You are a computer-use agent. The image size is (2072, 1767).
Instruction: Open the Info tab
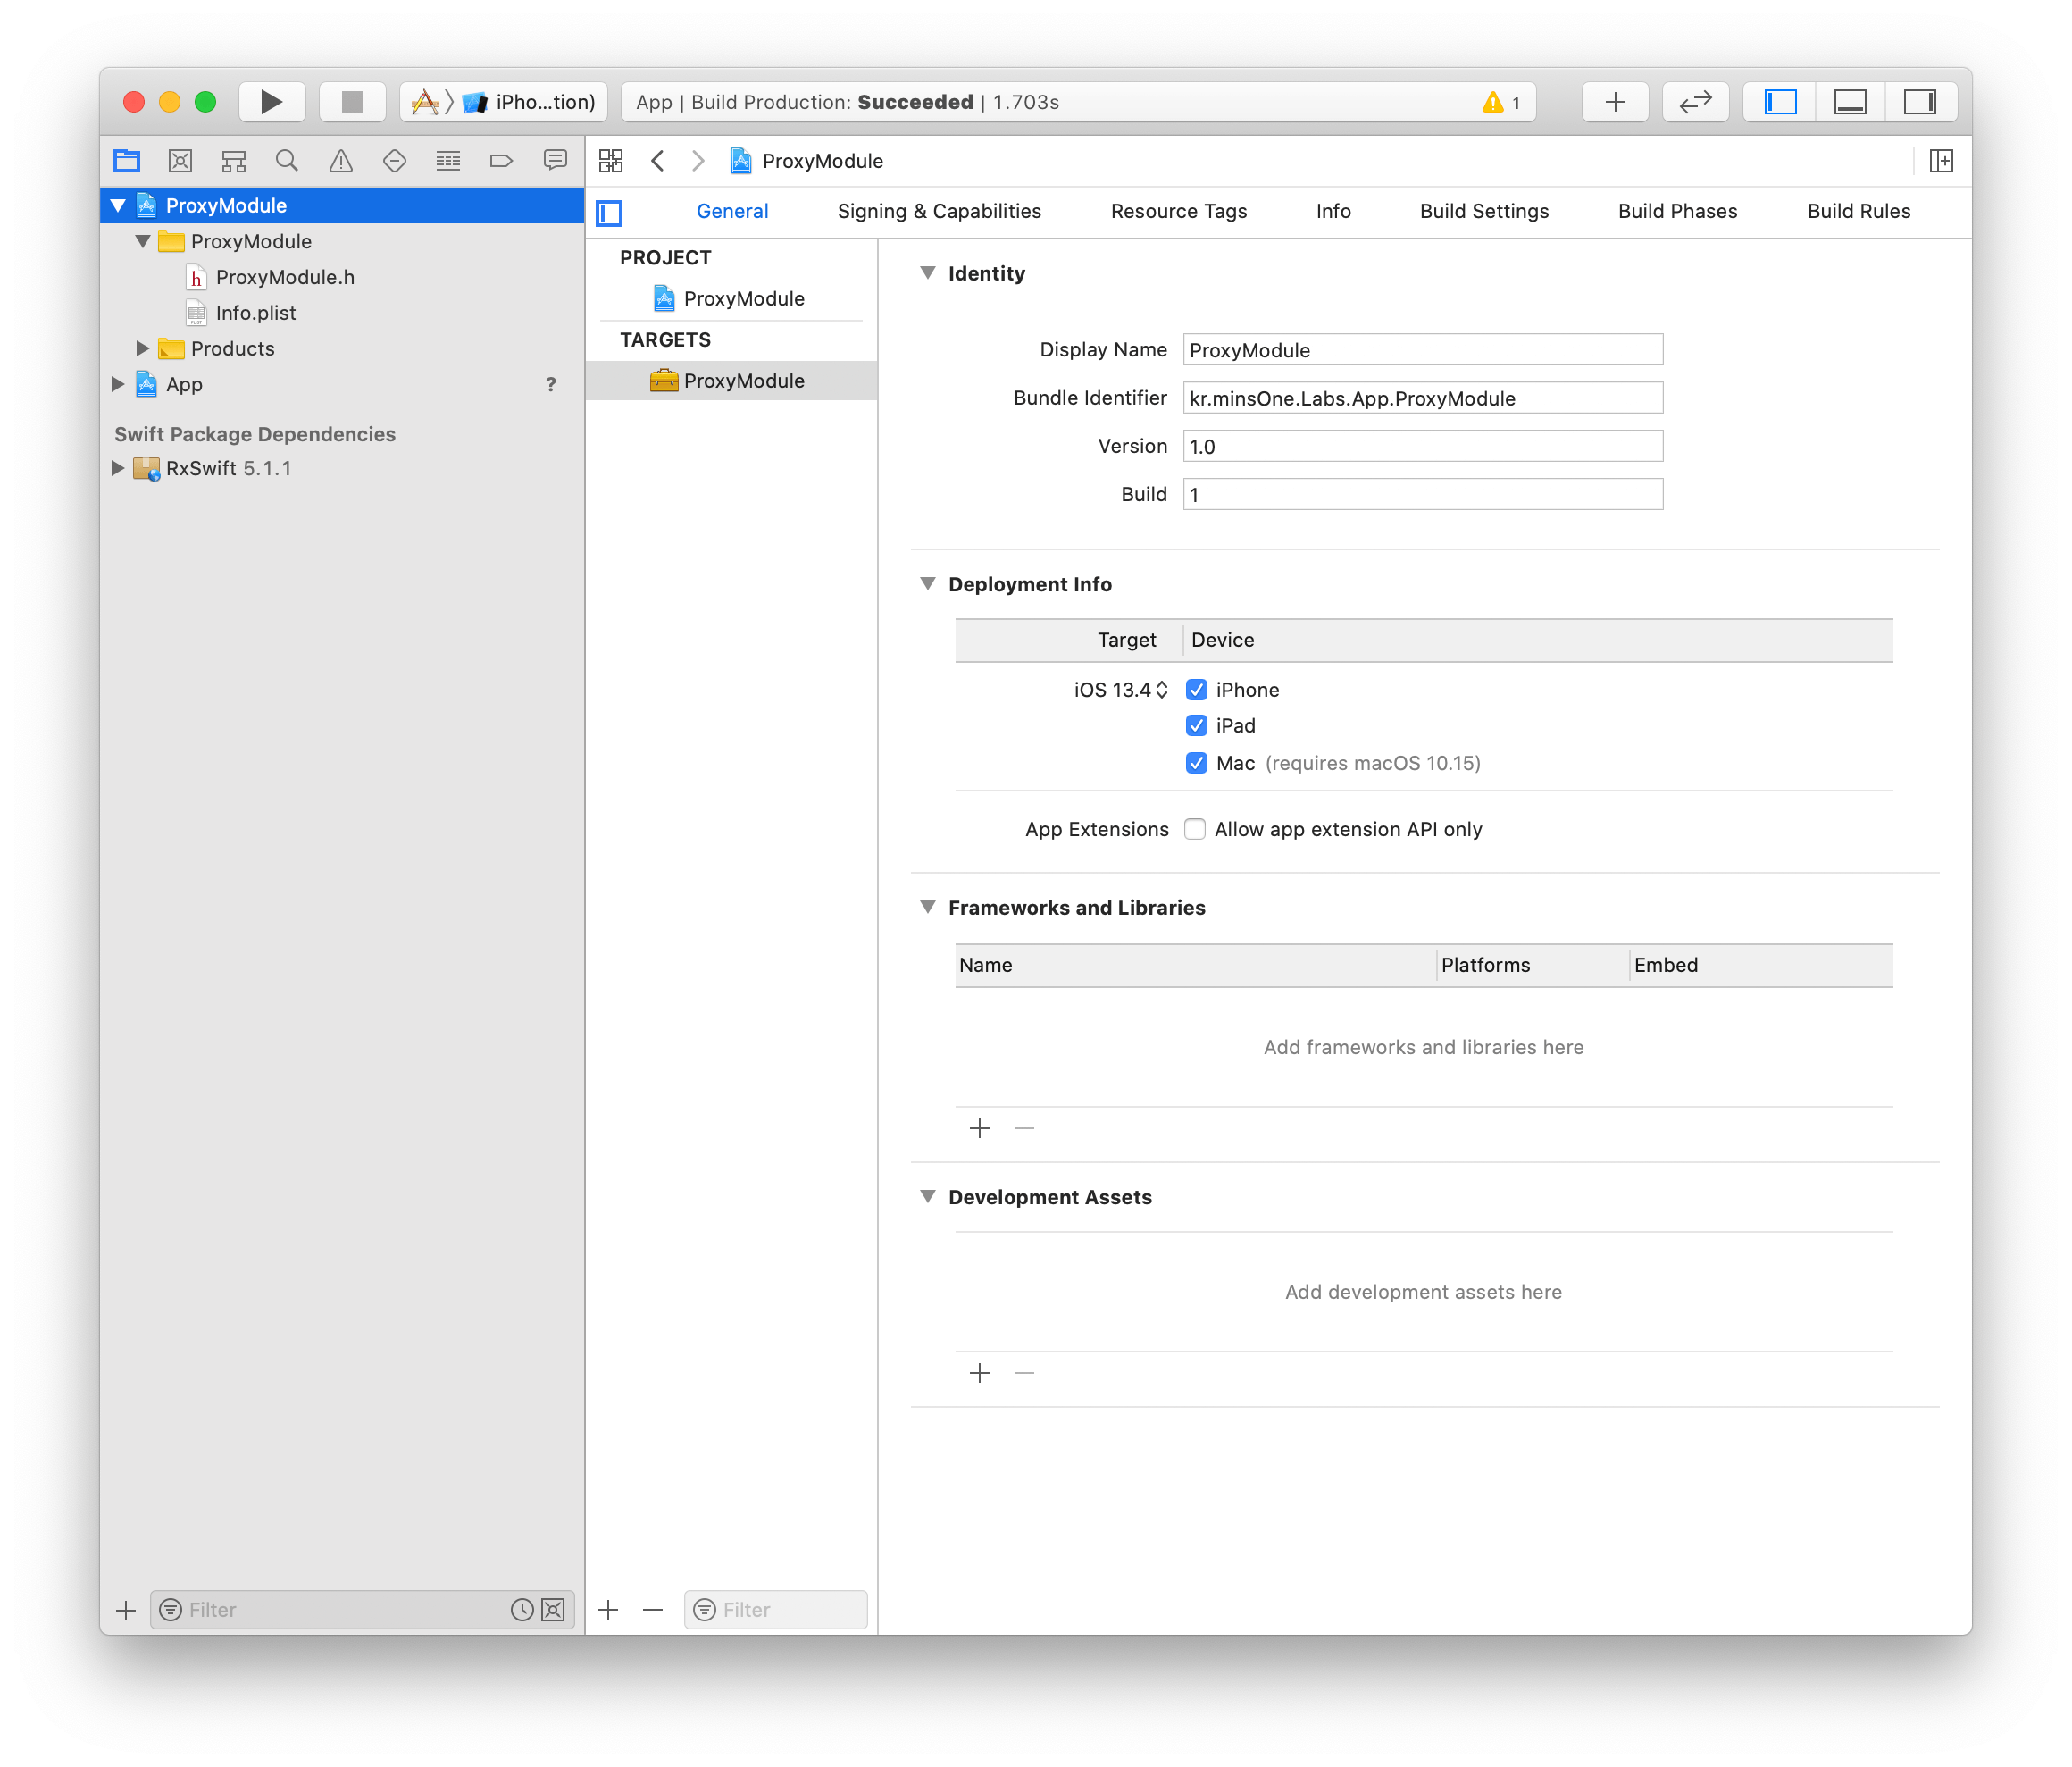point(1333,211)
